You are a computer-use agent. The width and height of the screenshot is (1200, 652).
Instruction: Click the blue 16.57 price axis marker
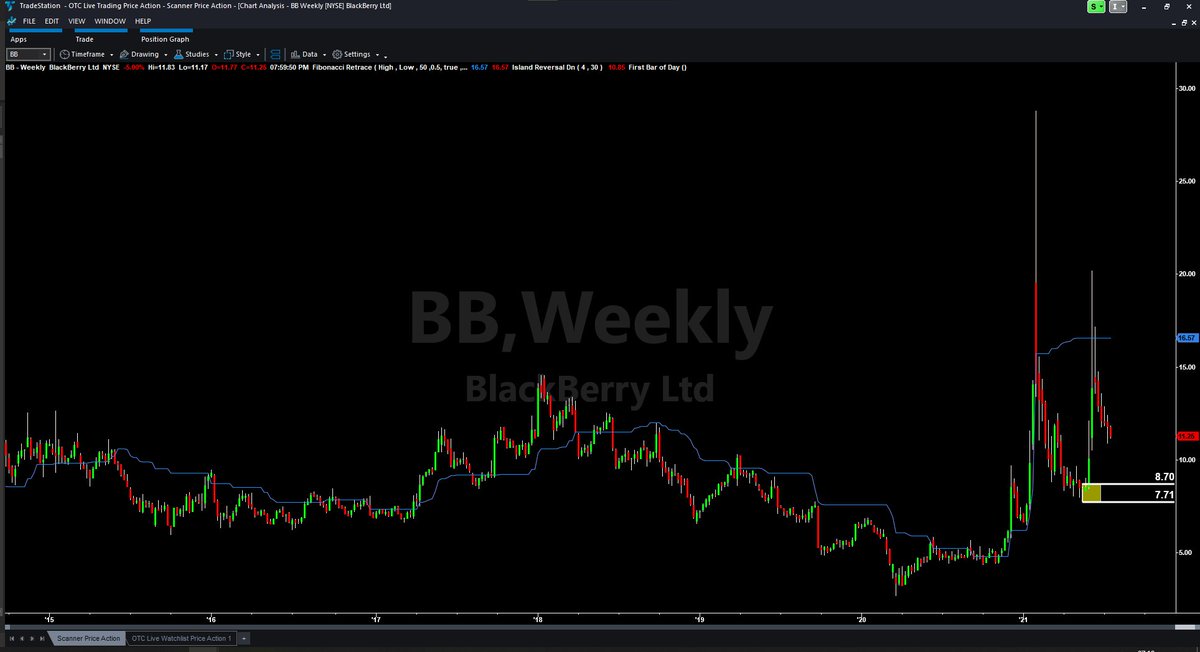tap(1188, 338)
